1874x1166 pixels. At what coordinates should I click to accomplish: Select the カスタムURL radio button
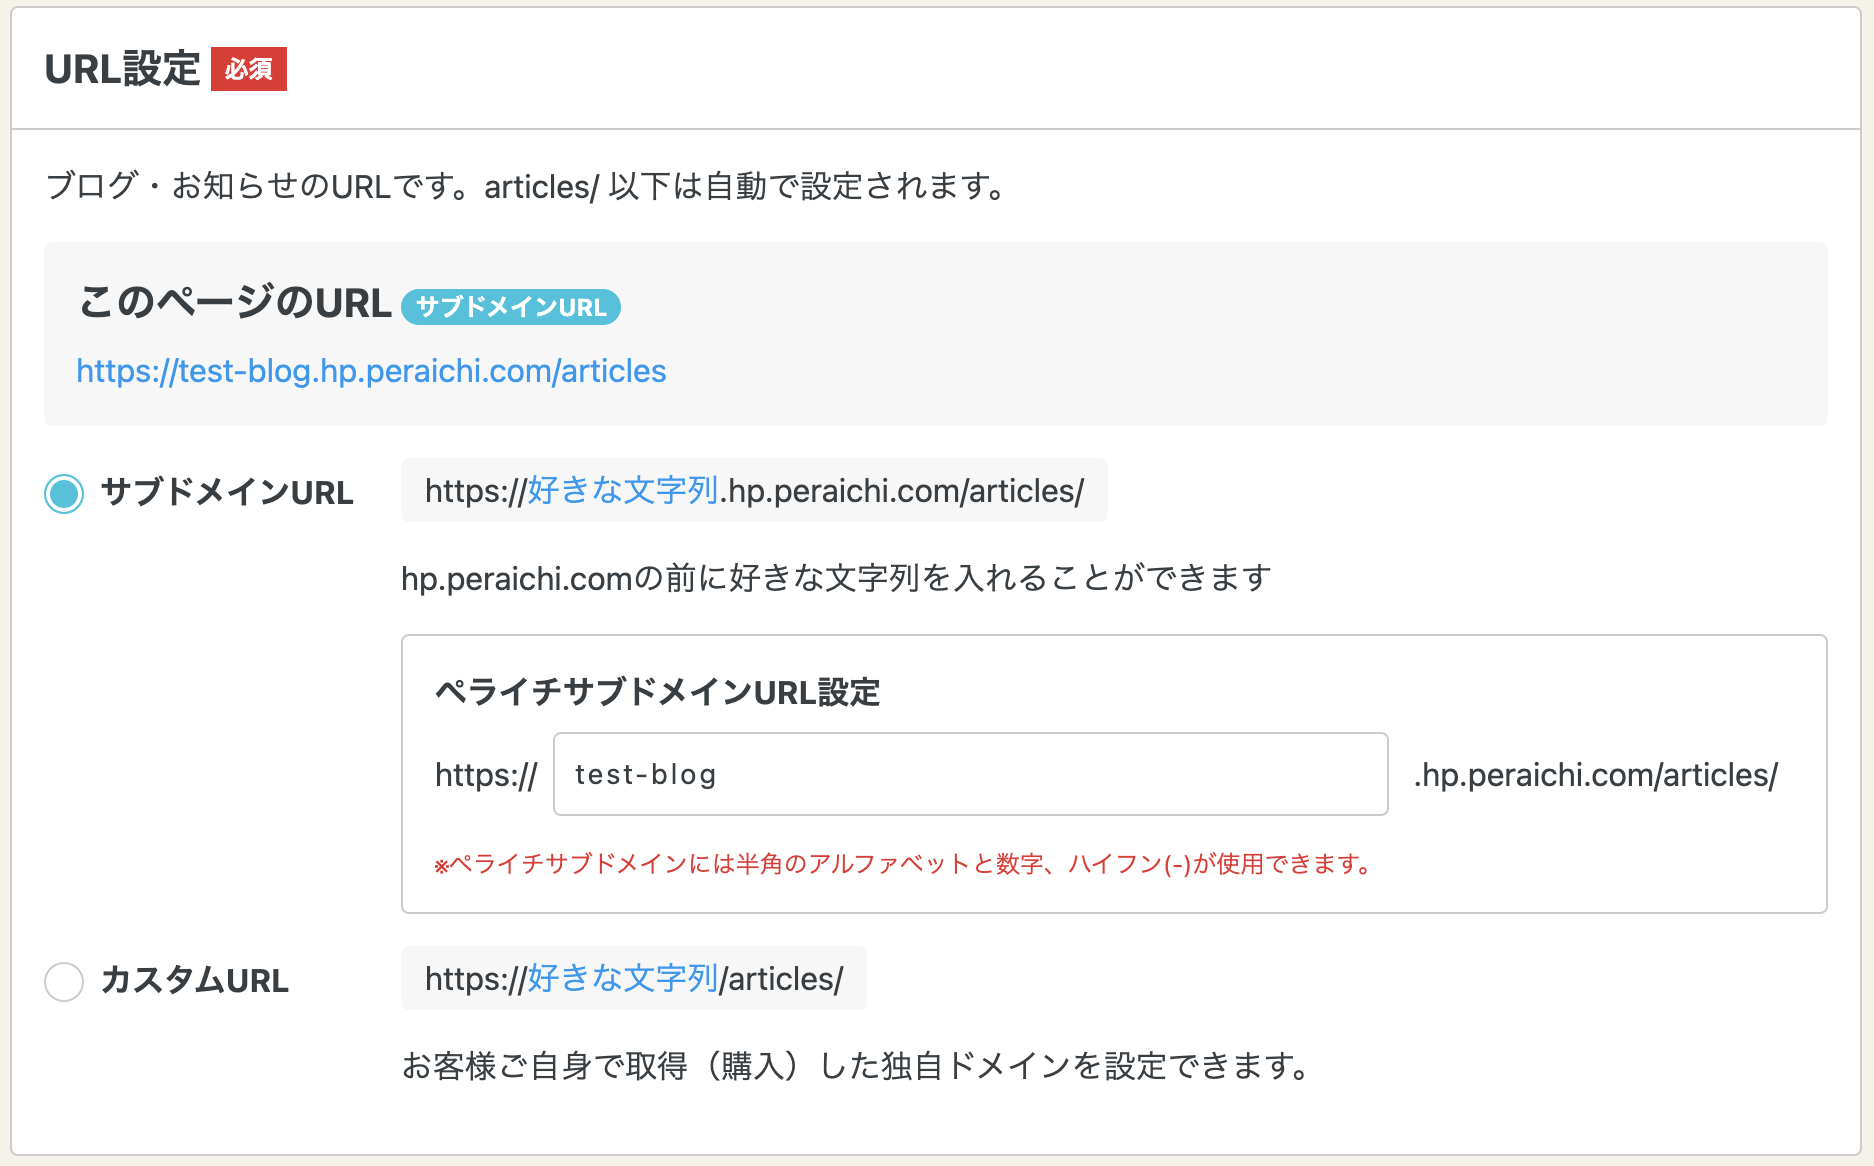[x=64, y=981]
